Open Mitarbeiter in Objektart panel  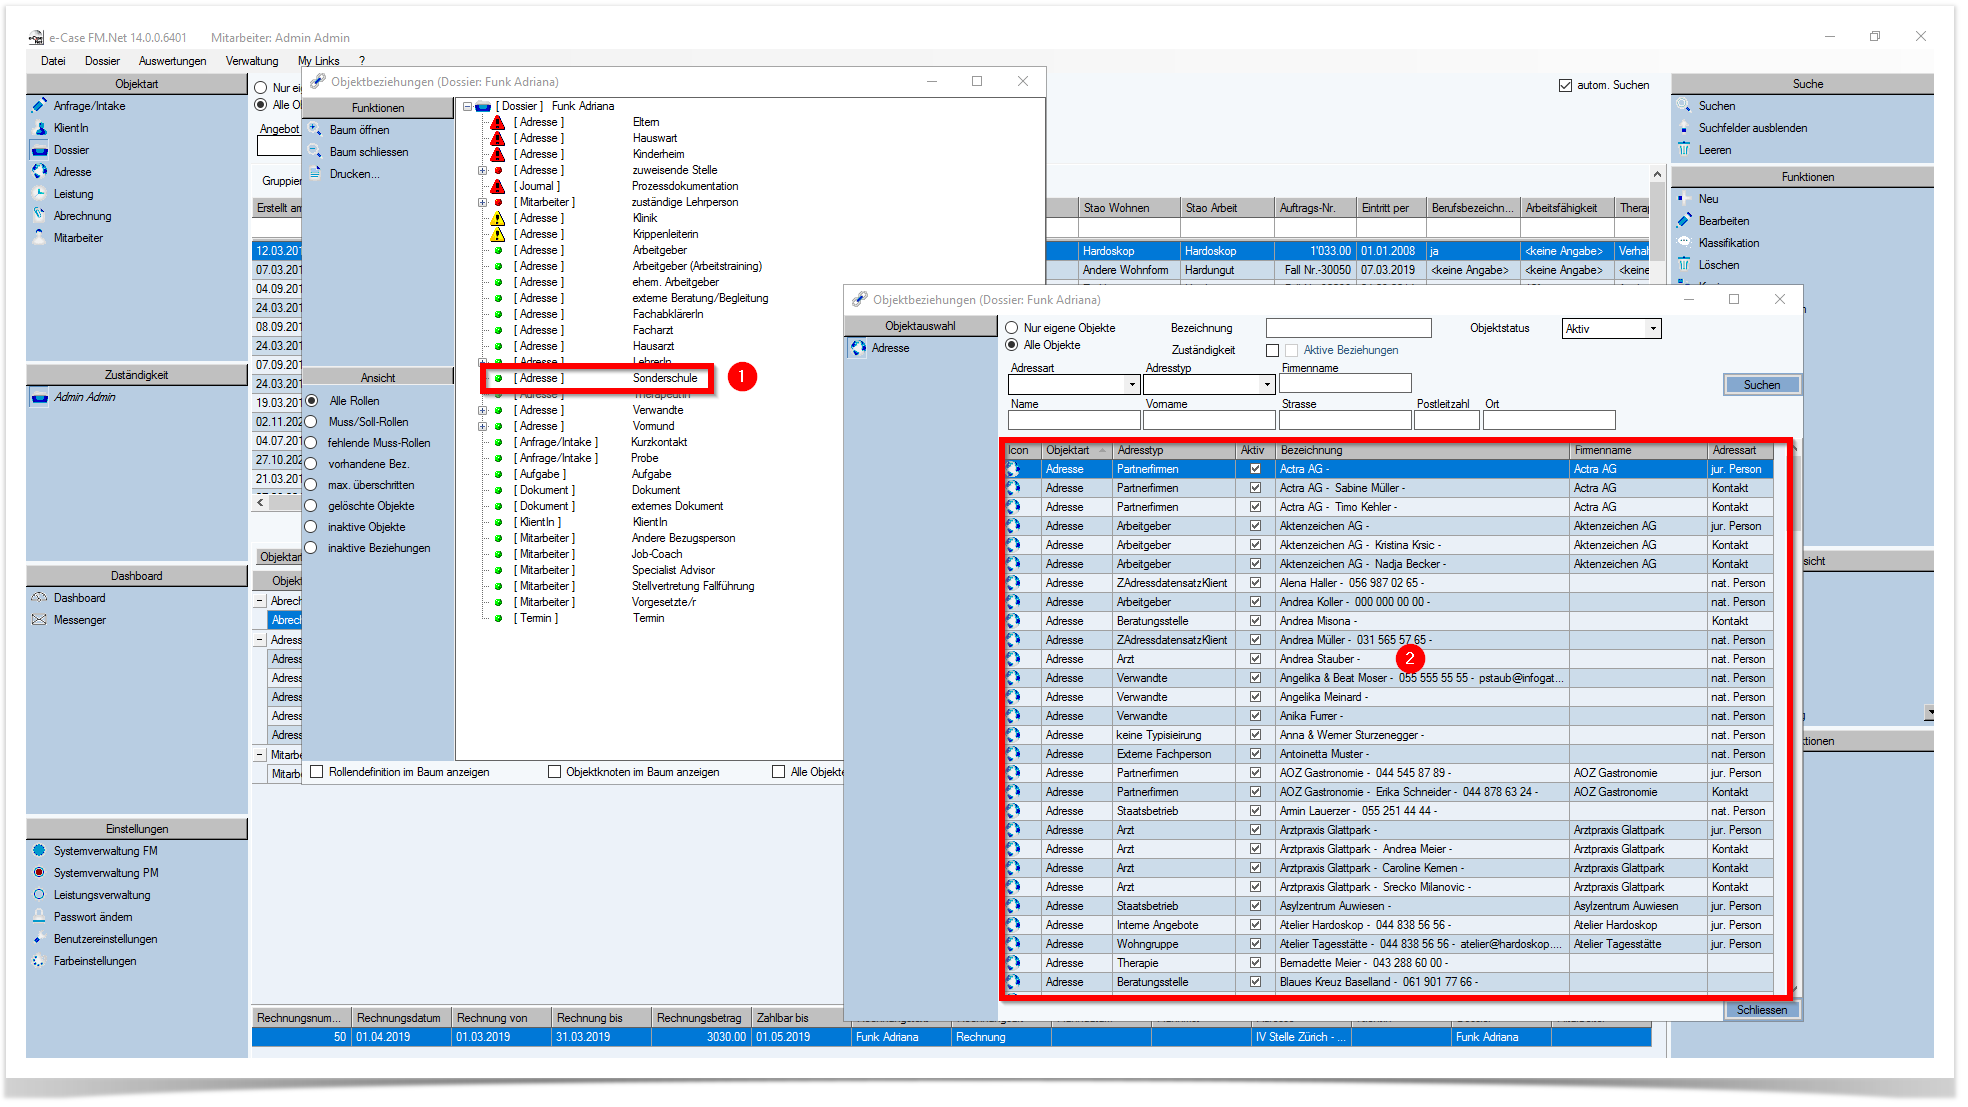pyautogui.click(x=78, y=238)
